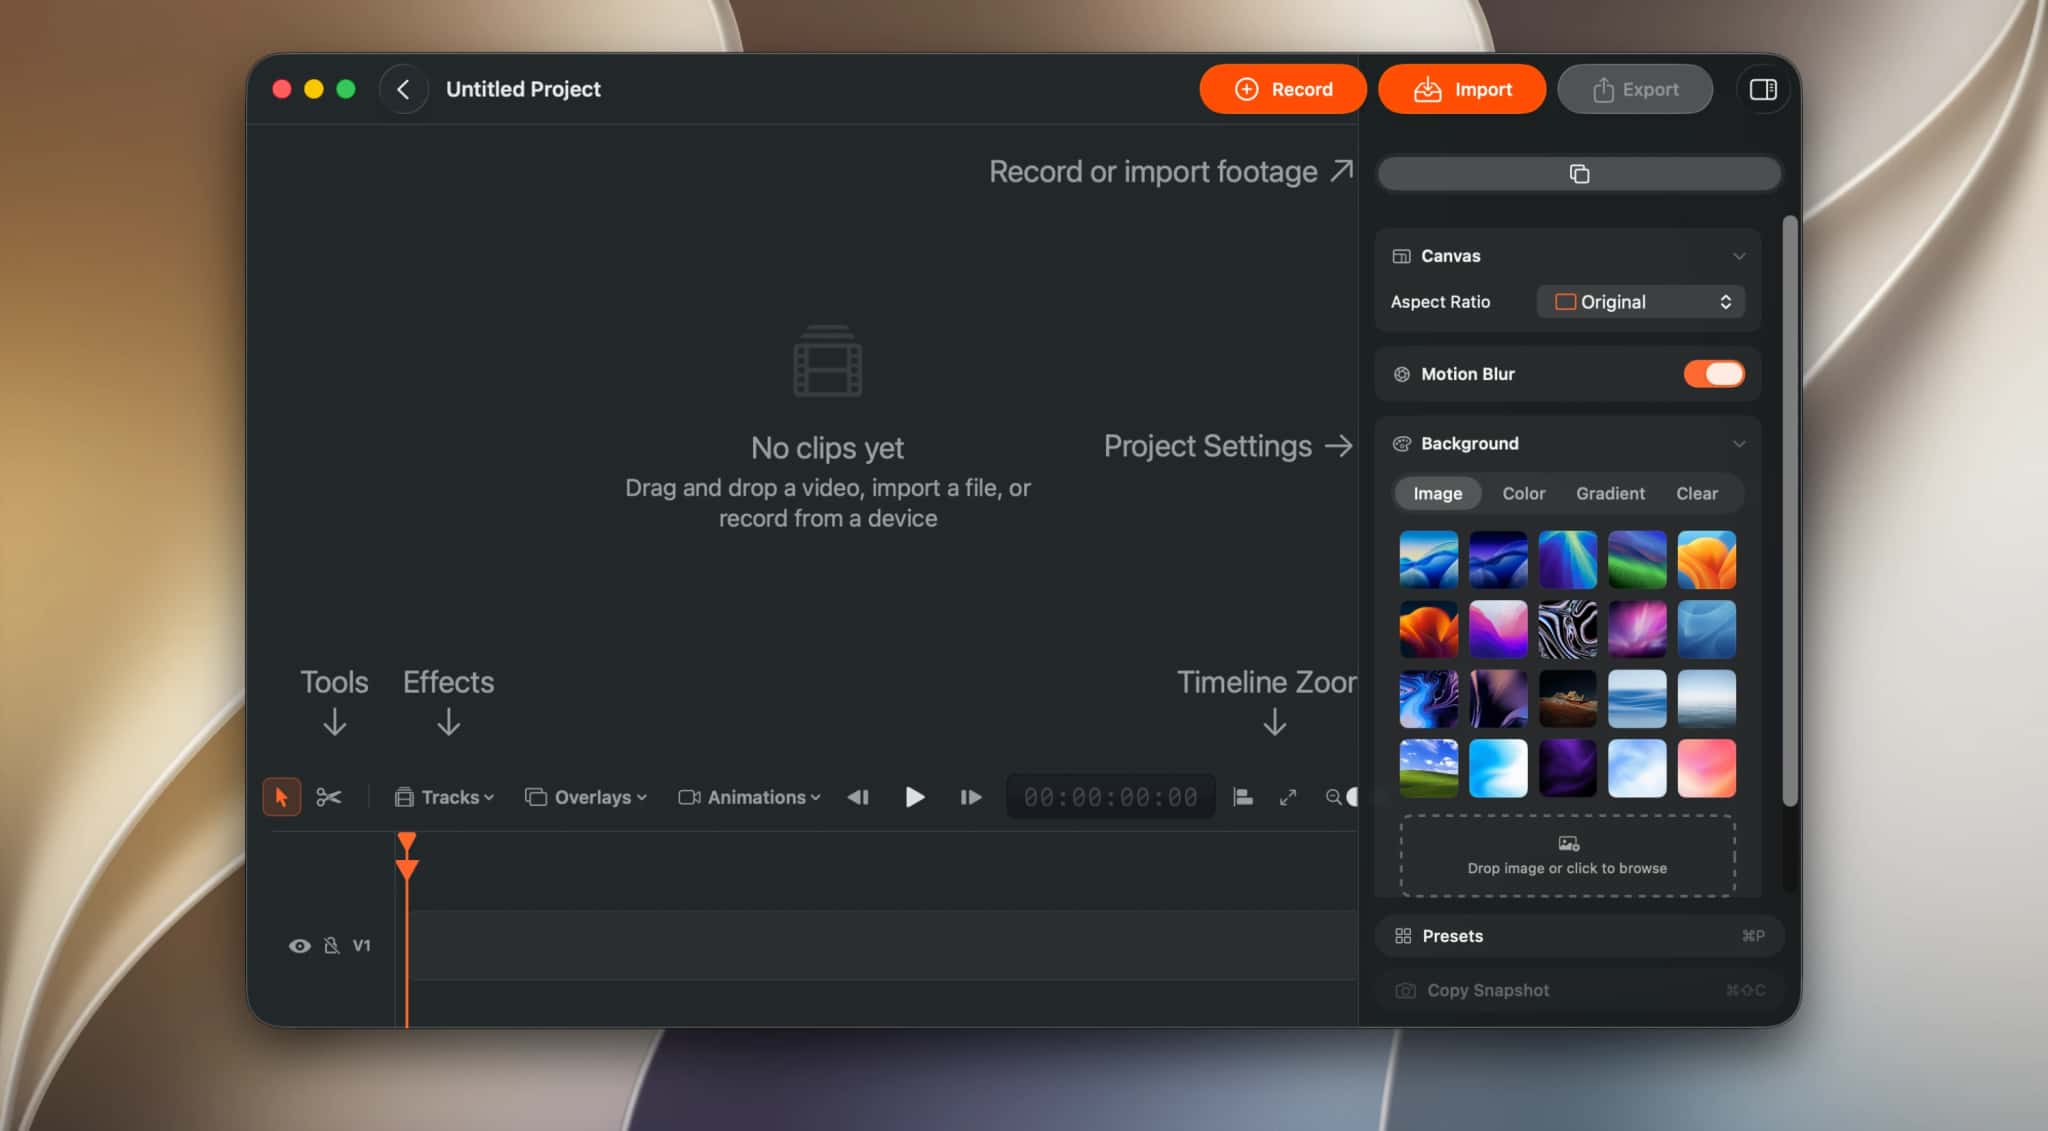Pick the pink-to-orange gradient background thumbnail
The image size is (2048, 1131).
pos(1706,768)
